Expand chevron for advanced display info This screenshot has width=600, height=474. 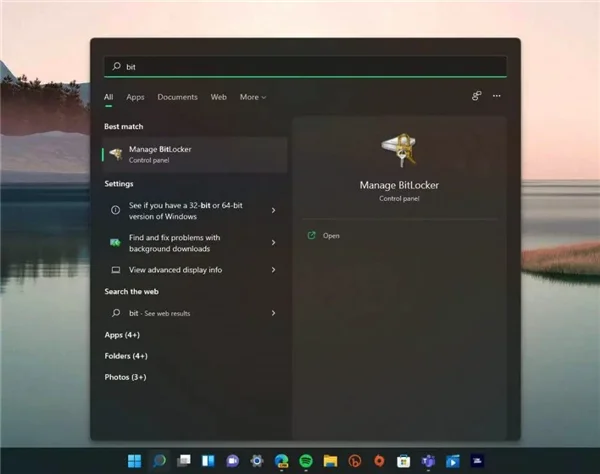[273, 270]
